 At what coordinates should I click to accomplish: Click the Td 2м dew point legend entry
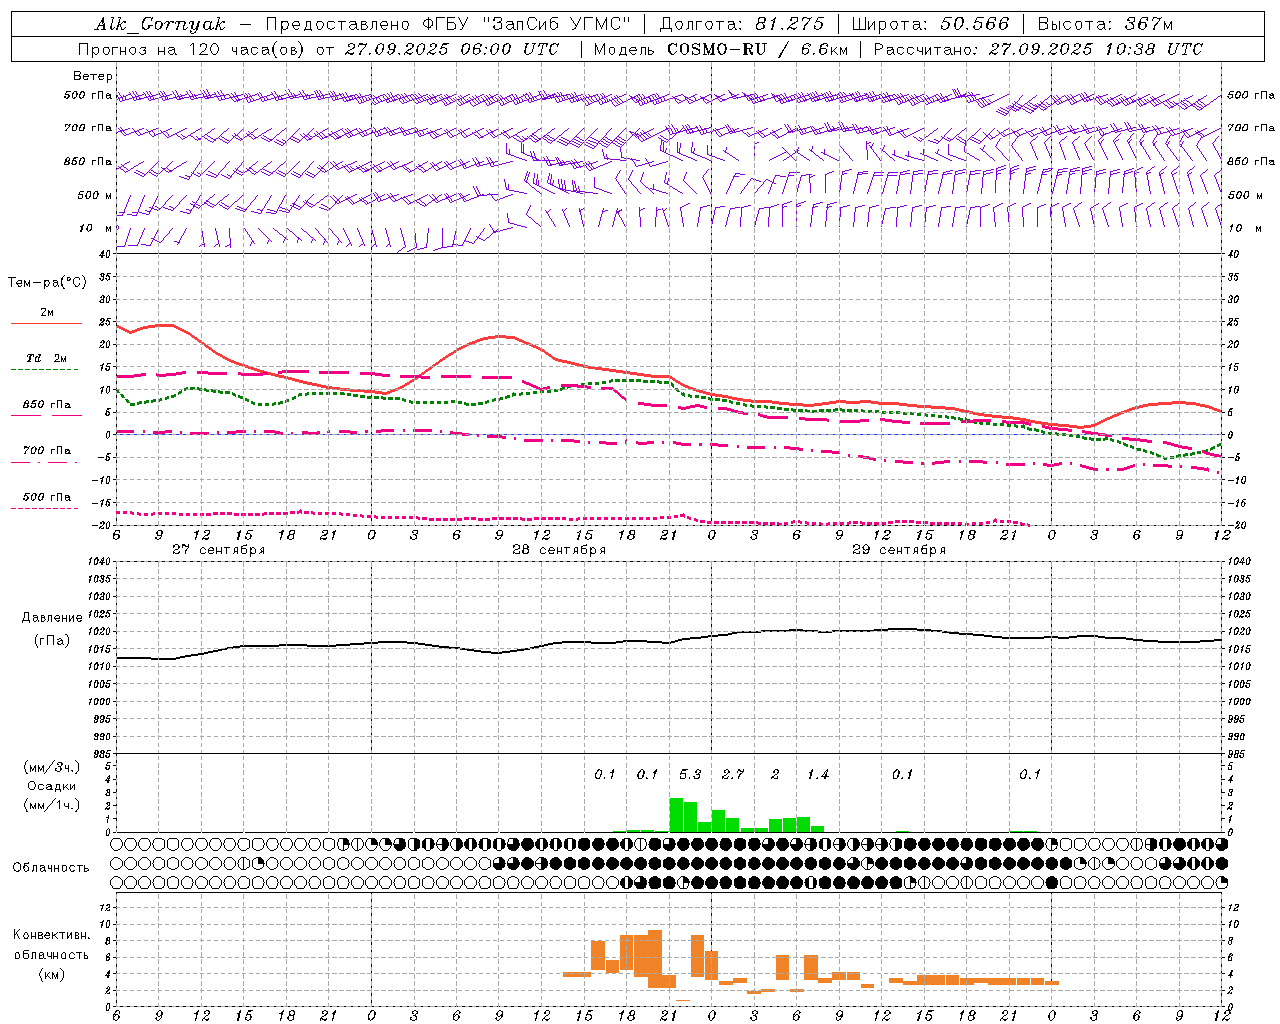pyautogui.click(x=47, y=358)
